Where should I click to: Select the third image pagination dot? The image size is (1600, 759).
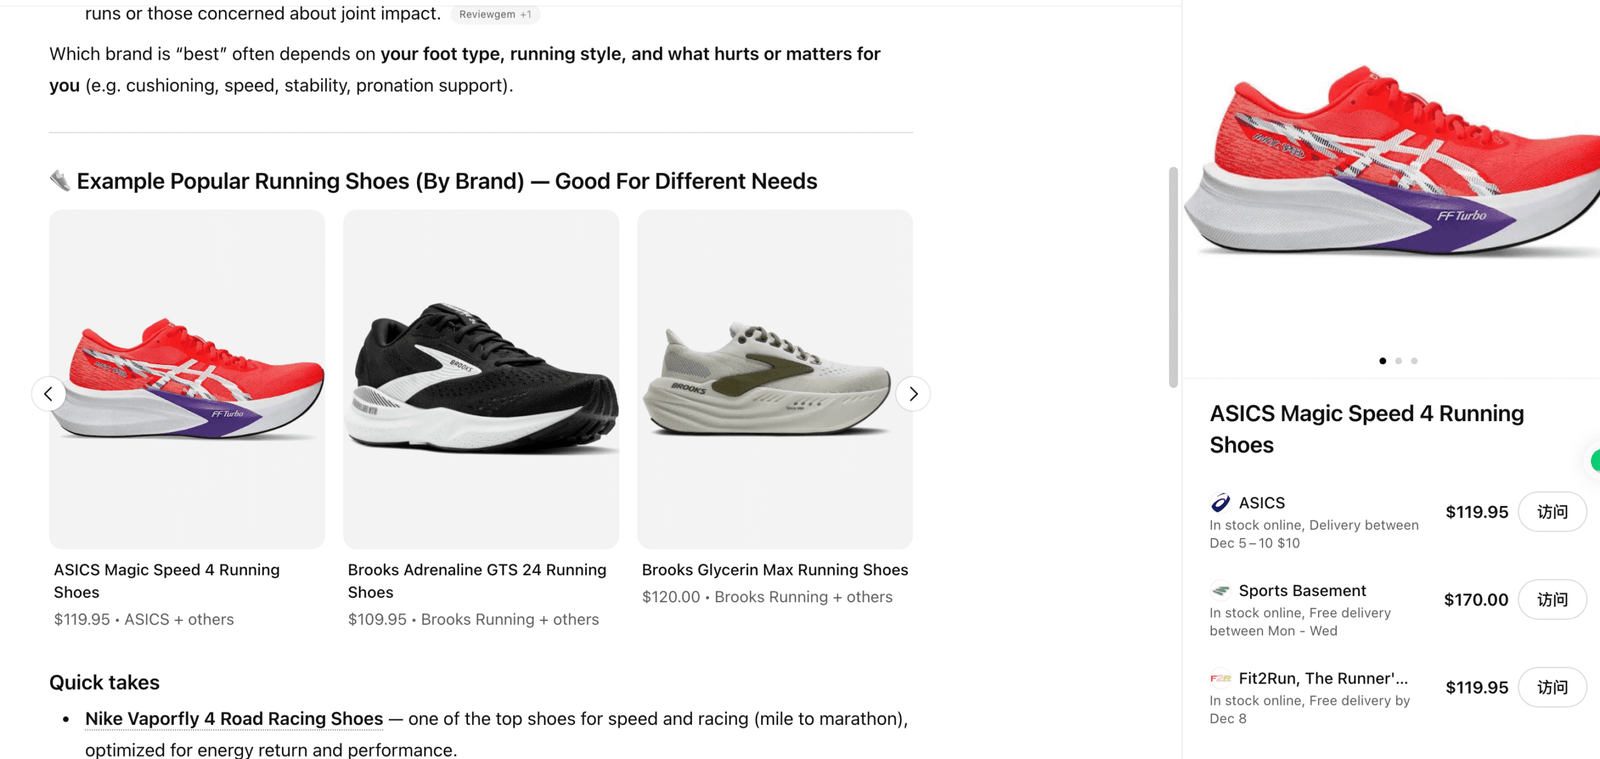coord(1414,361)
